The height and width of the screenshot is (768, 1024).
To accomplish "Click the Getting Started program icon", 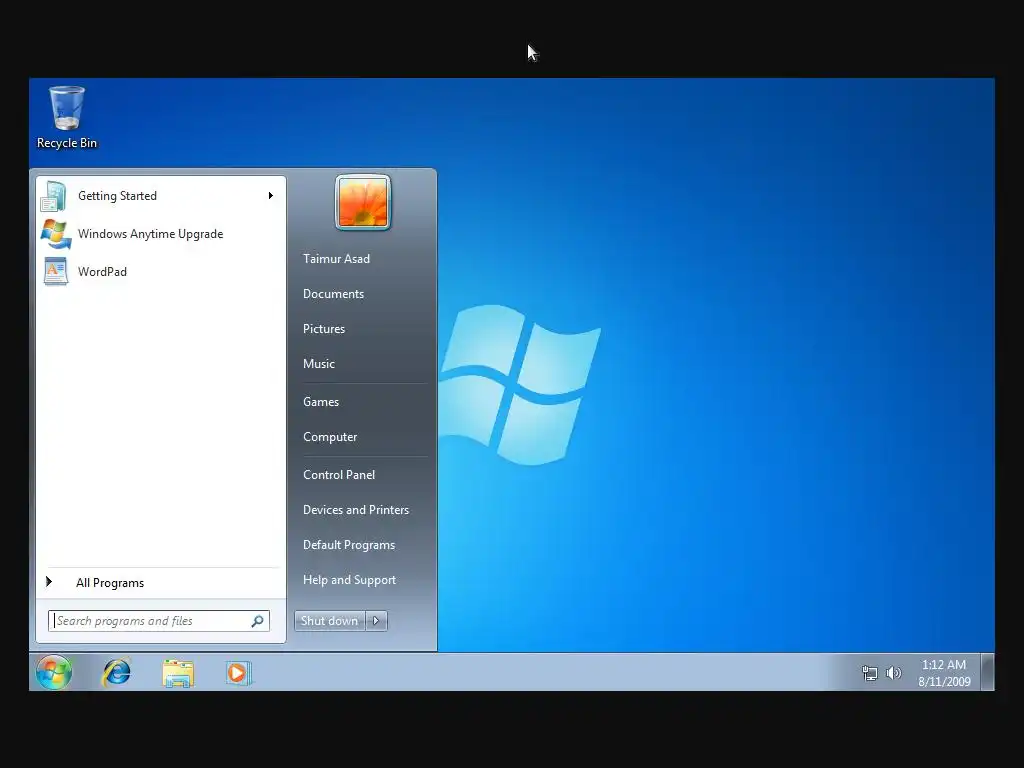I will coord(54,196).
